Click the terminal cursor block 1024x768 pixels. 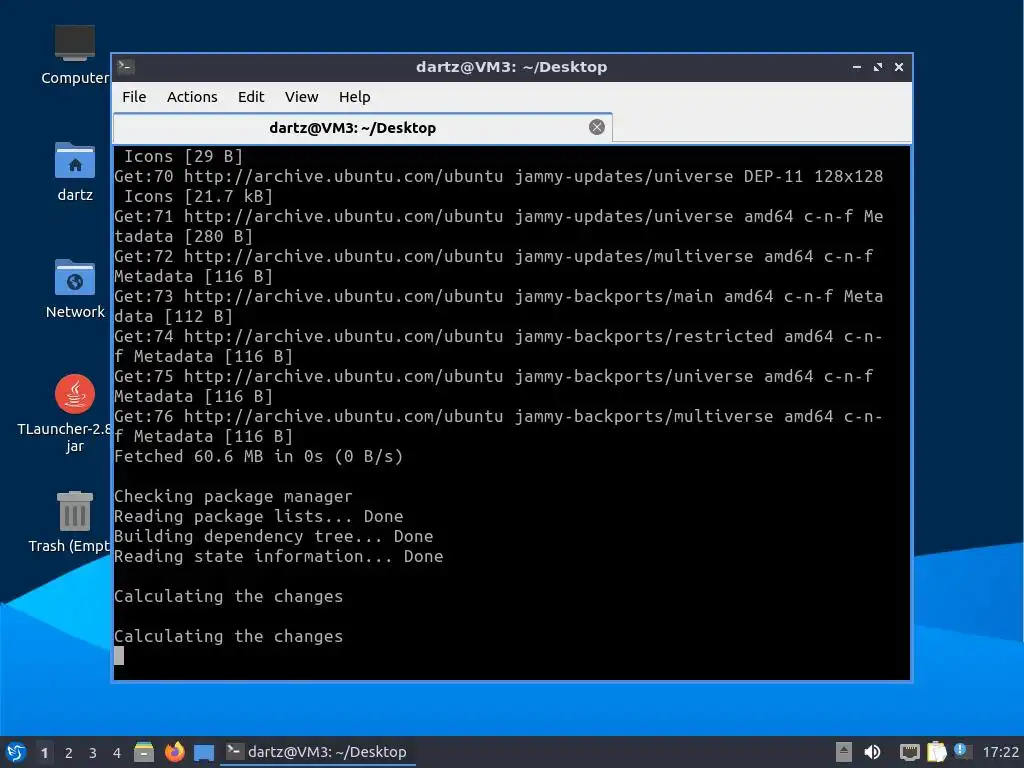pyautogui.click(x=119, y=656)
